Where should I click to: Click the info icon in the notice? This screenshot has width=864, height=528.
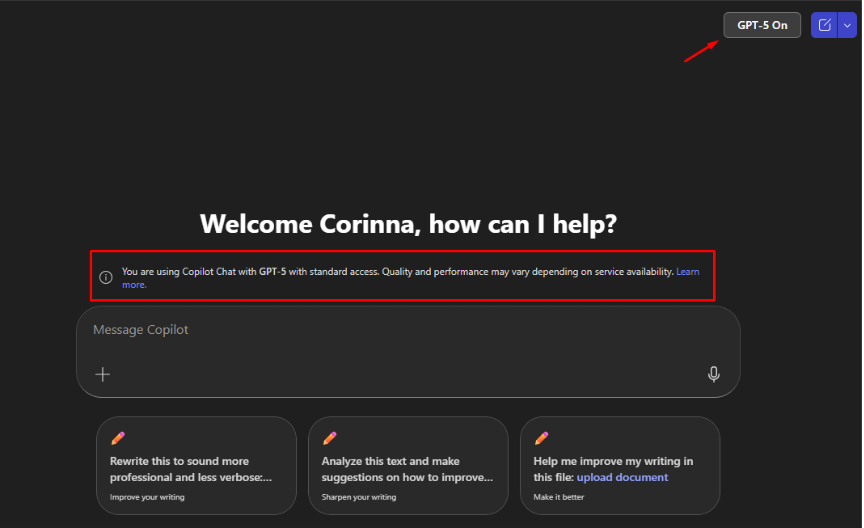tap(106, 277)
